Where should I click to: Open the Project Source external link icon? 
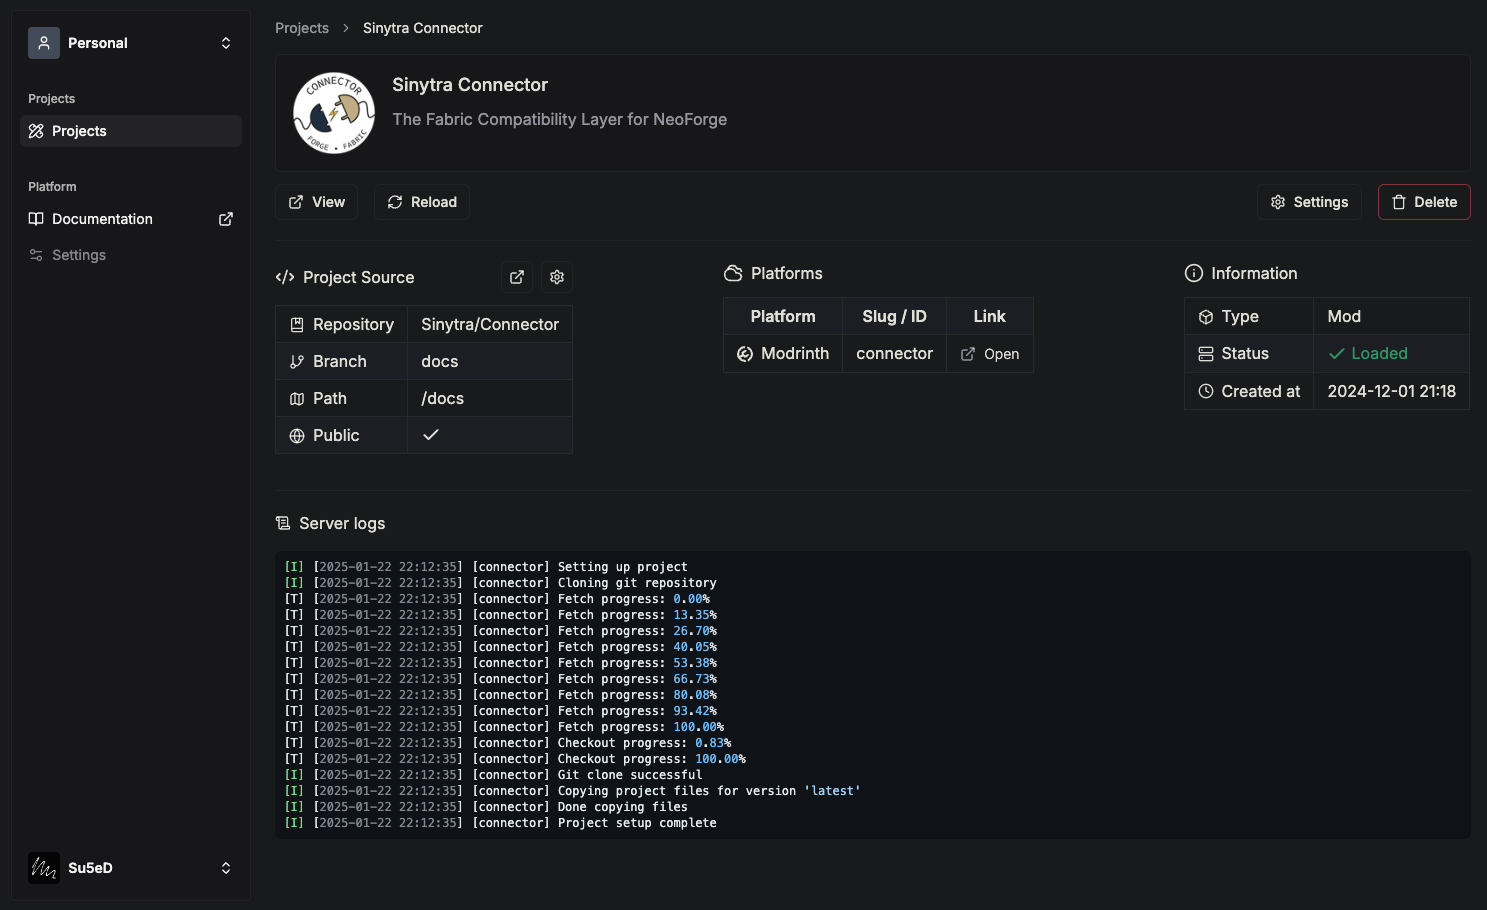pos(517,277)
